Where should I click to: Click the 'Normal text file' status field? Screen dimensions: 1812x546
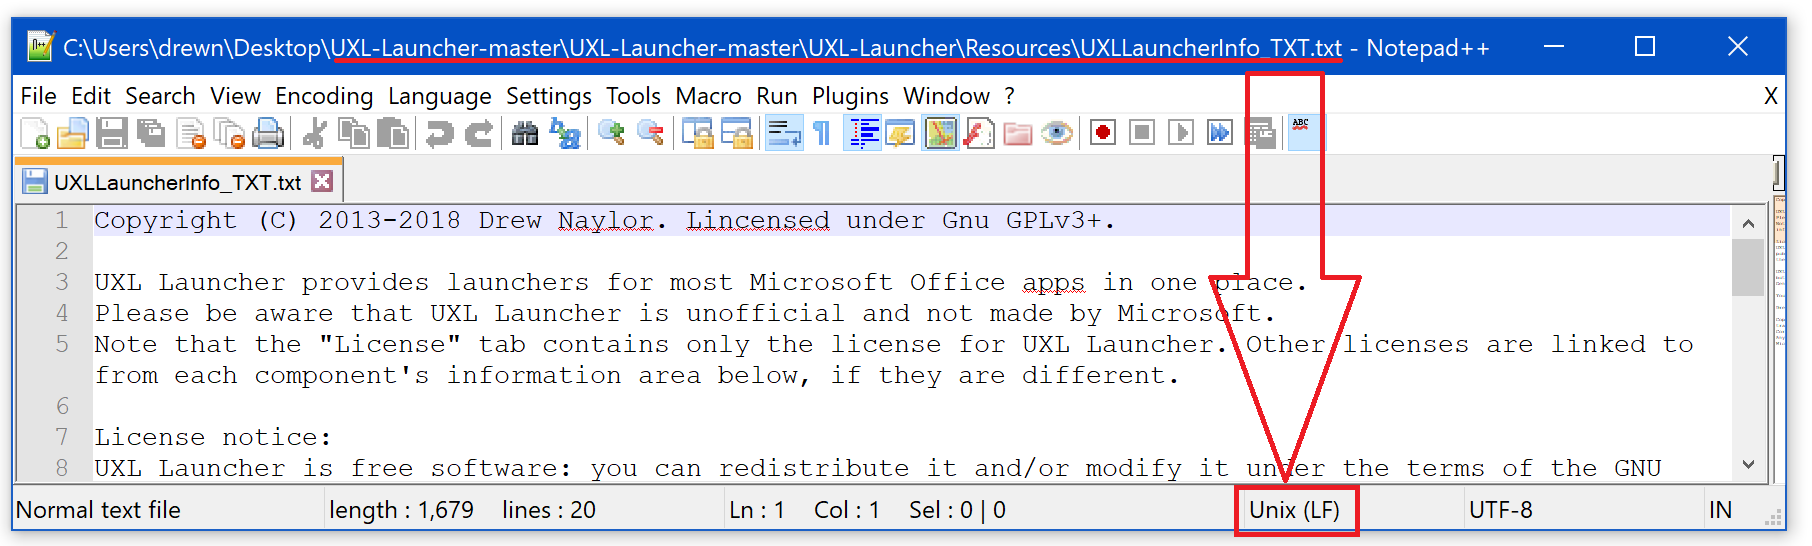click(x=98, y=510)
